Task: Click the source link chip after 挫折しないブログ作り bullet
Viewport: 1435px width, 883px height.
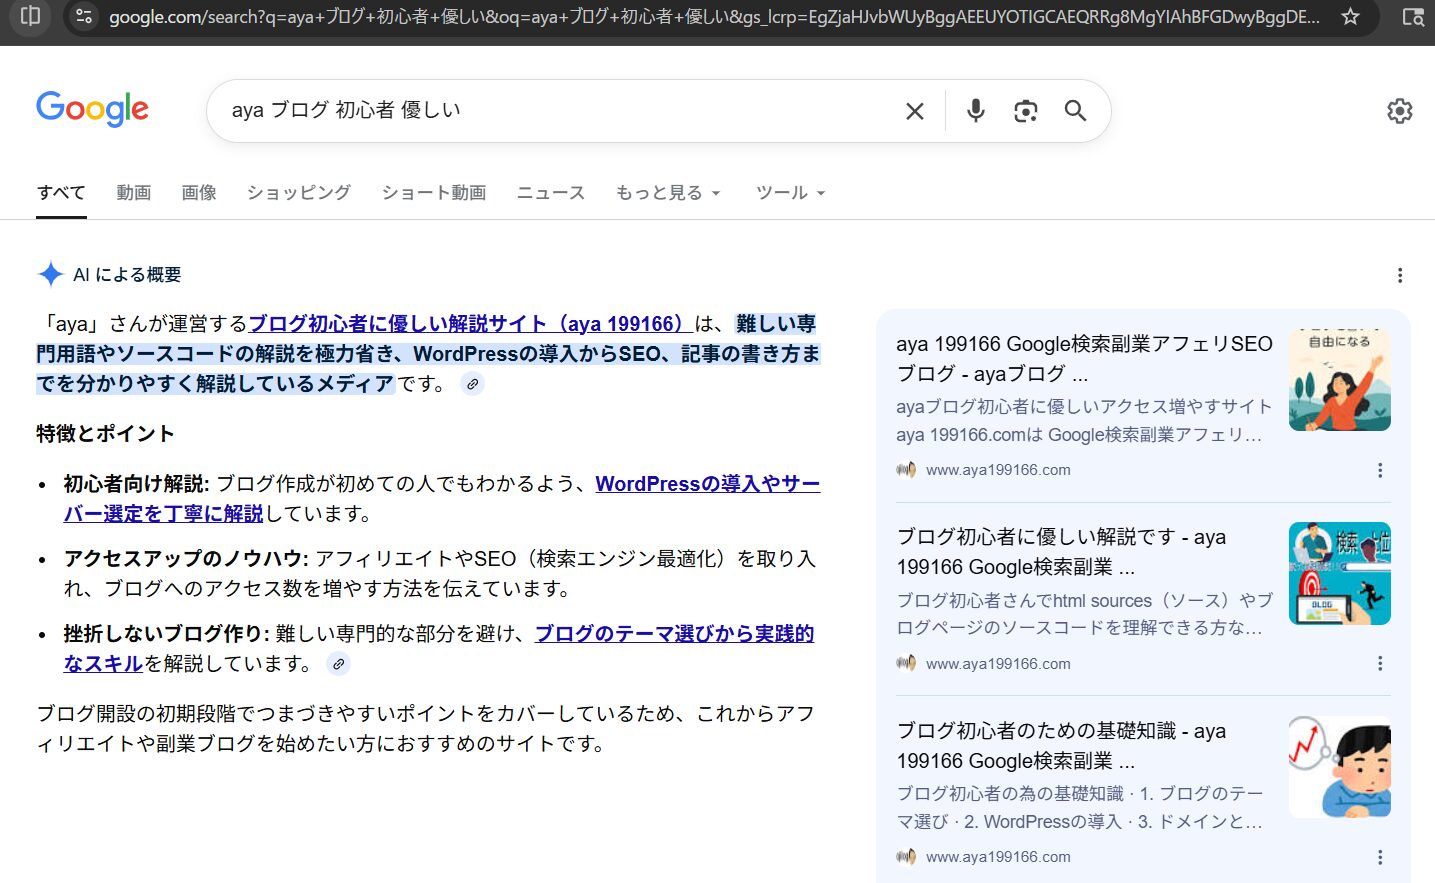Action: 339,664
